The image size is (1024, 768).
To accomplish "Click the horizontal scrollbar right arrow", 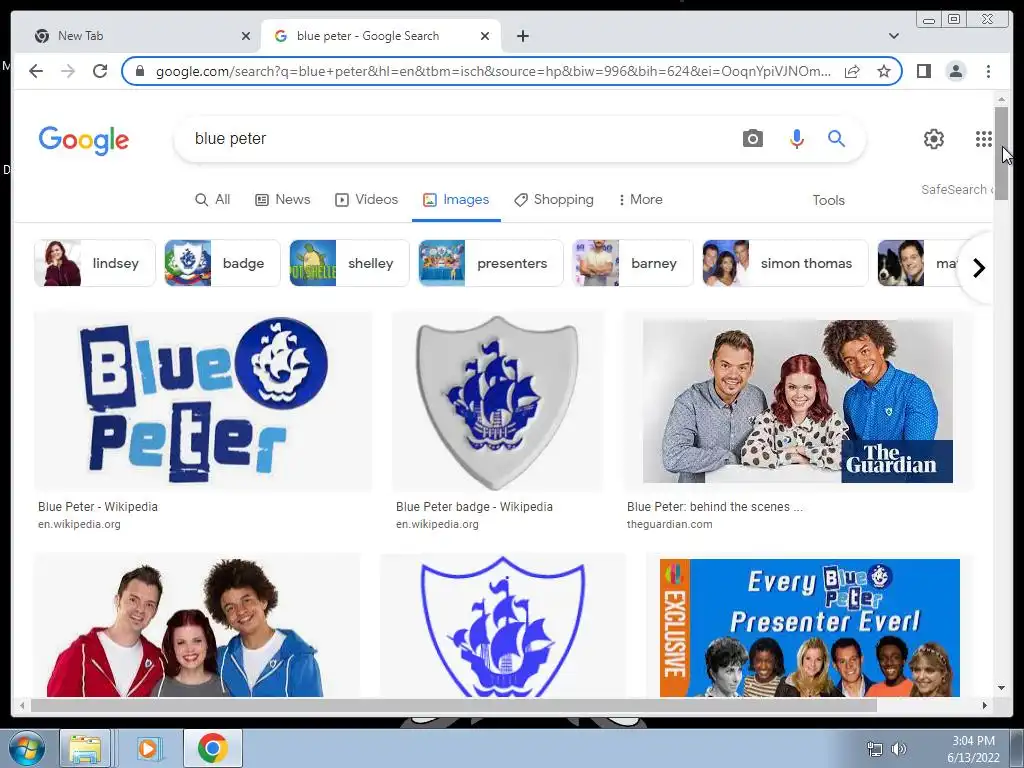I will coord(985,705).
